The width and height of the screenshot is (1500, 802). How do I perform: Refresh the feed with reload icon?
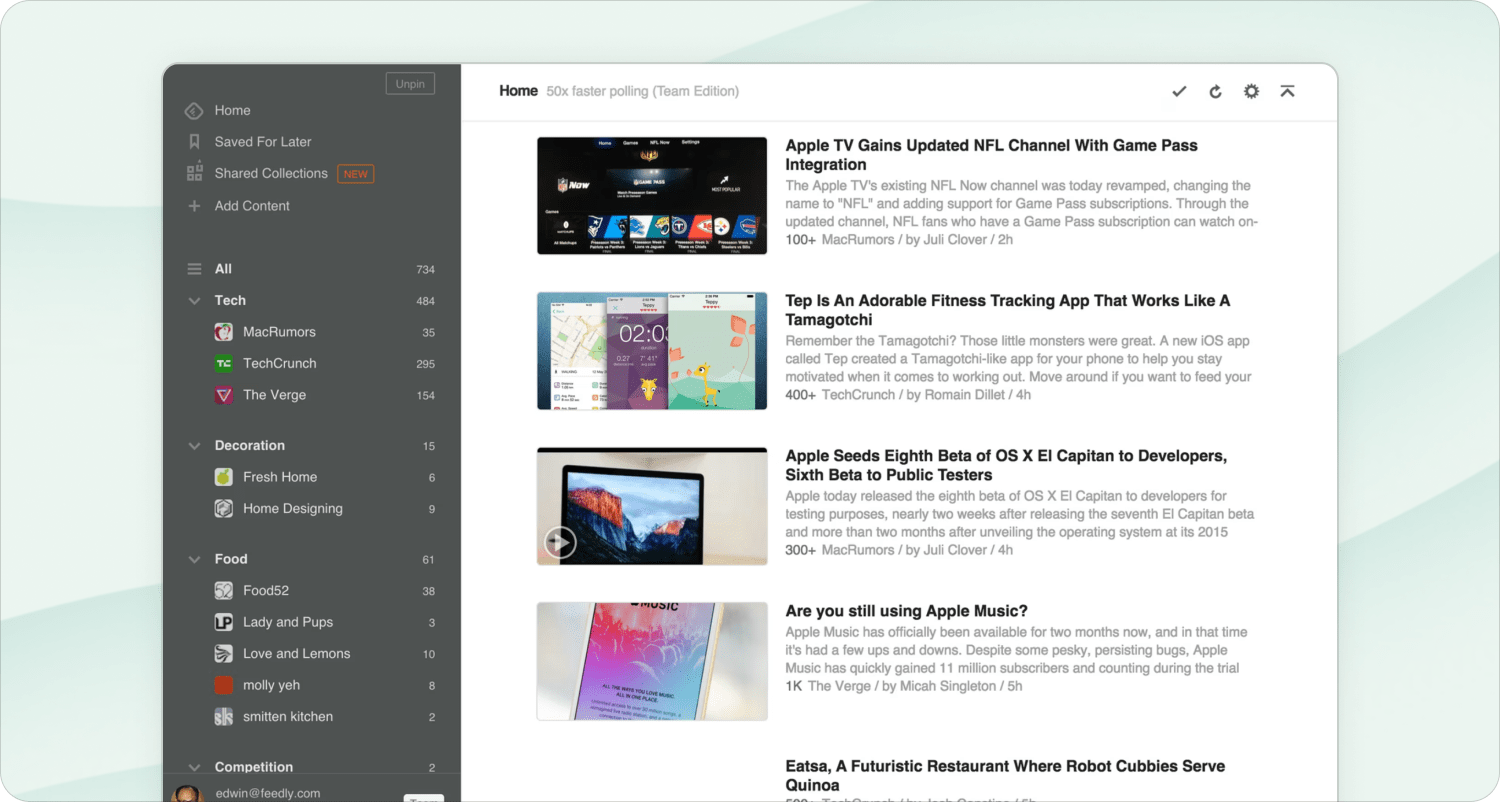(x=1215, y=91)
